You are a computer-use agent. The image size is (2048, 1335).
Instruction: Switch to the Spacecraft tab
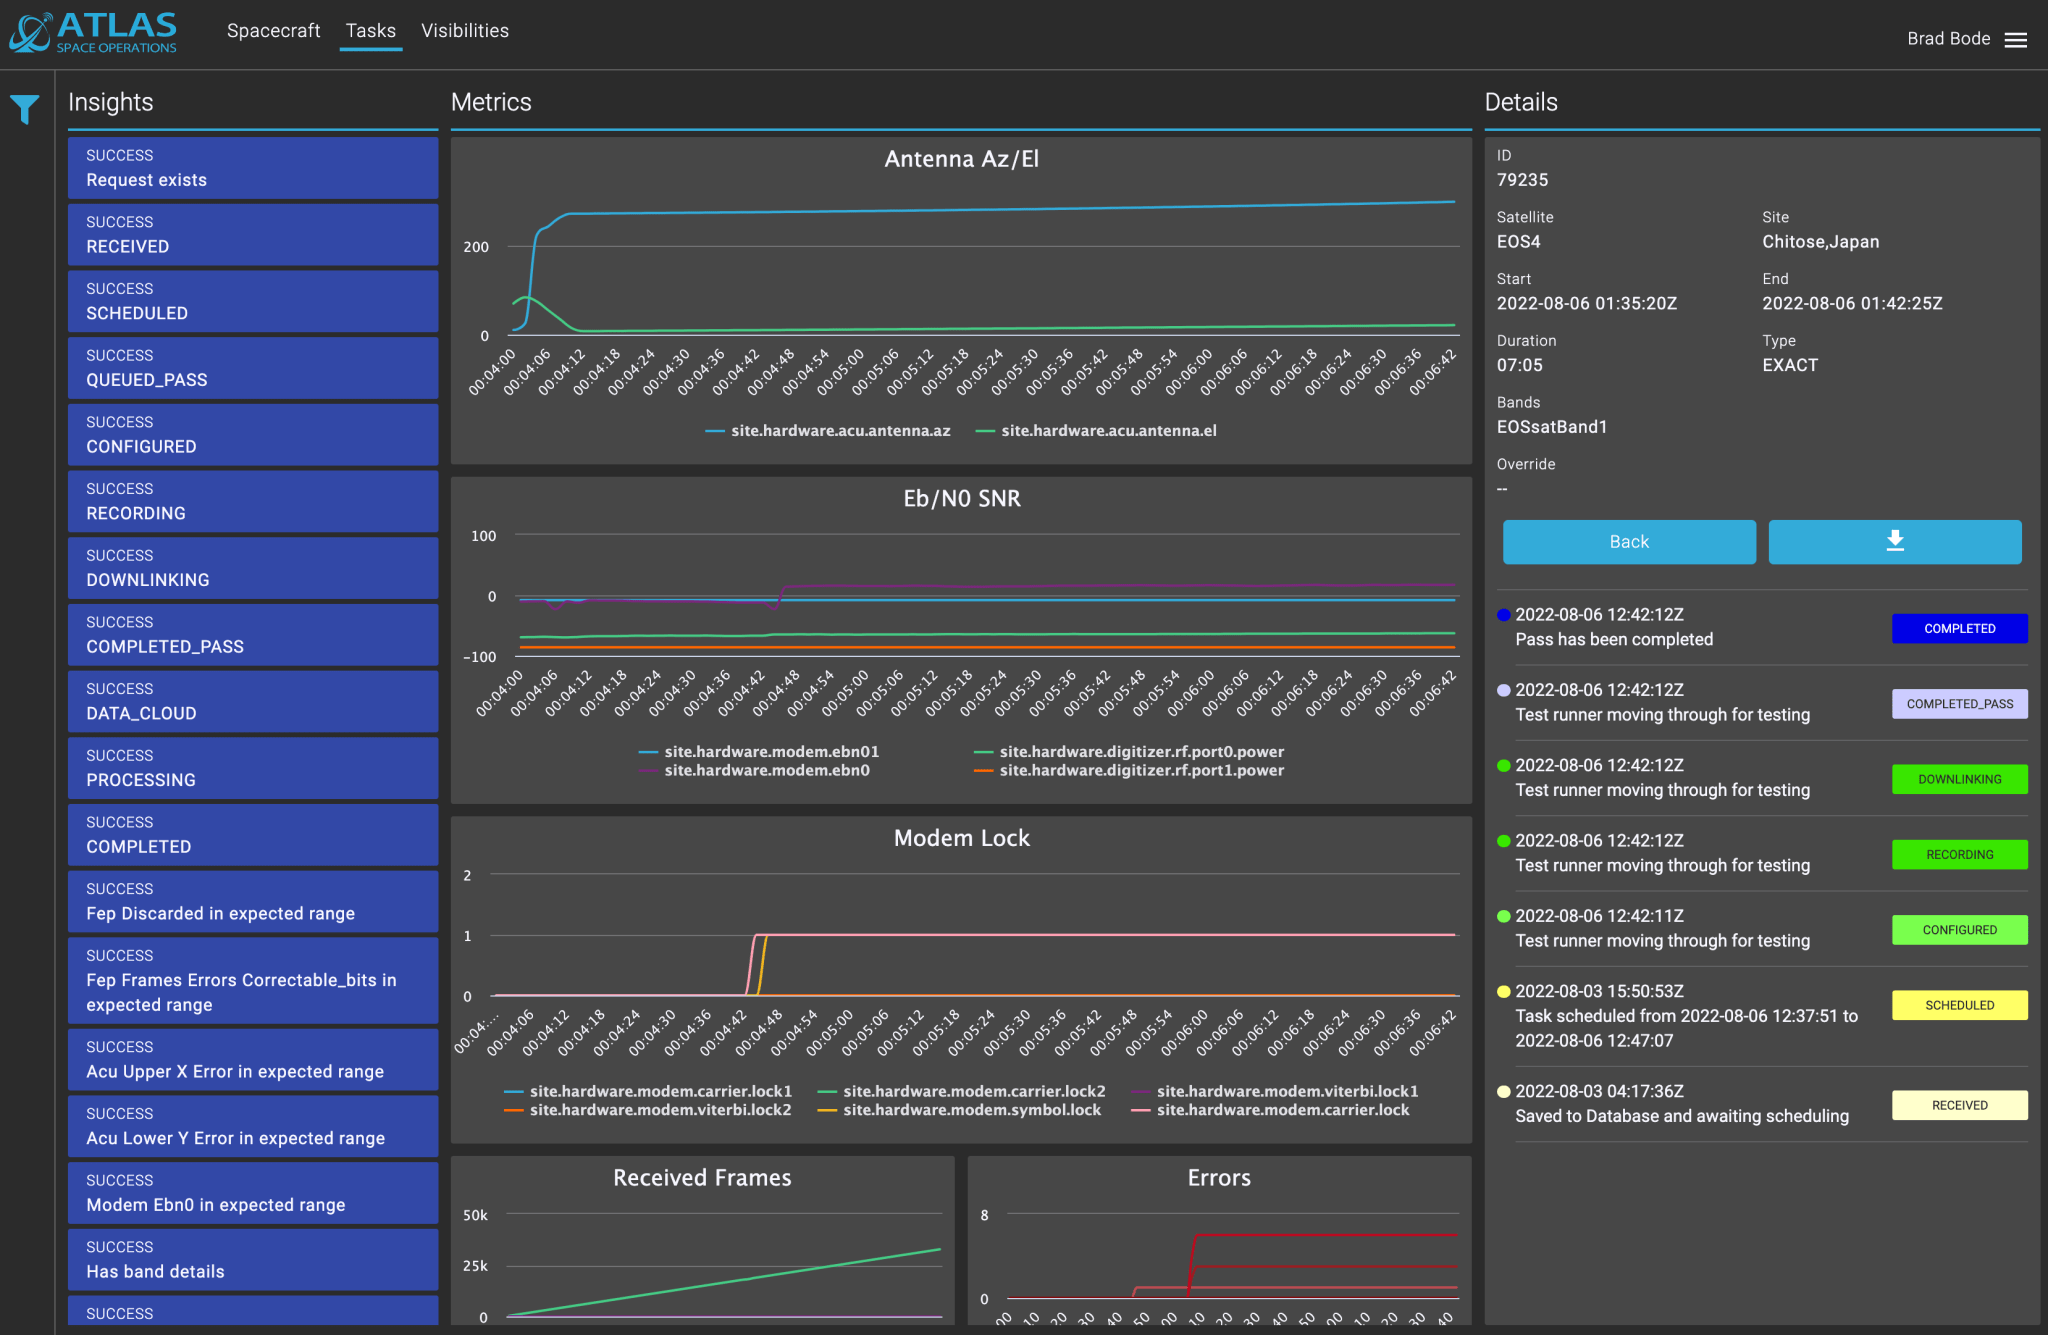pos(273,31)
